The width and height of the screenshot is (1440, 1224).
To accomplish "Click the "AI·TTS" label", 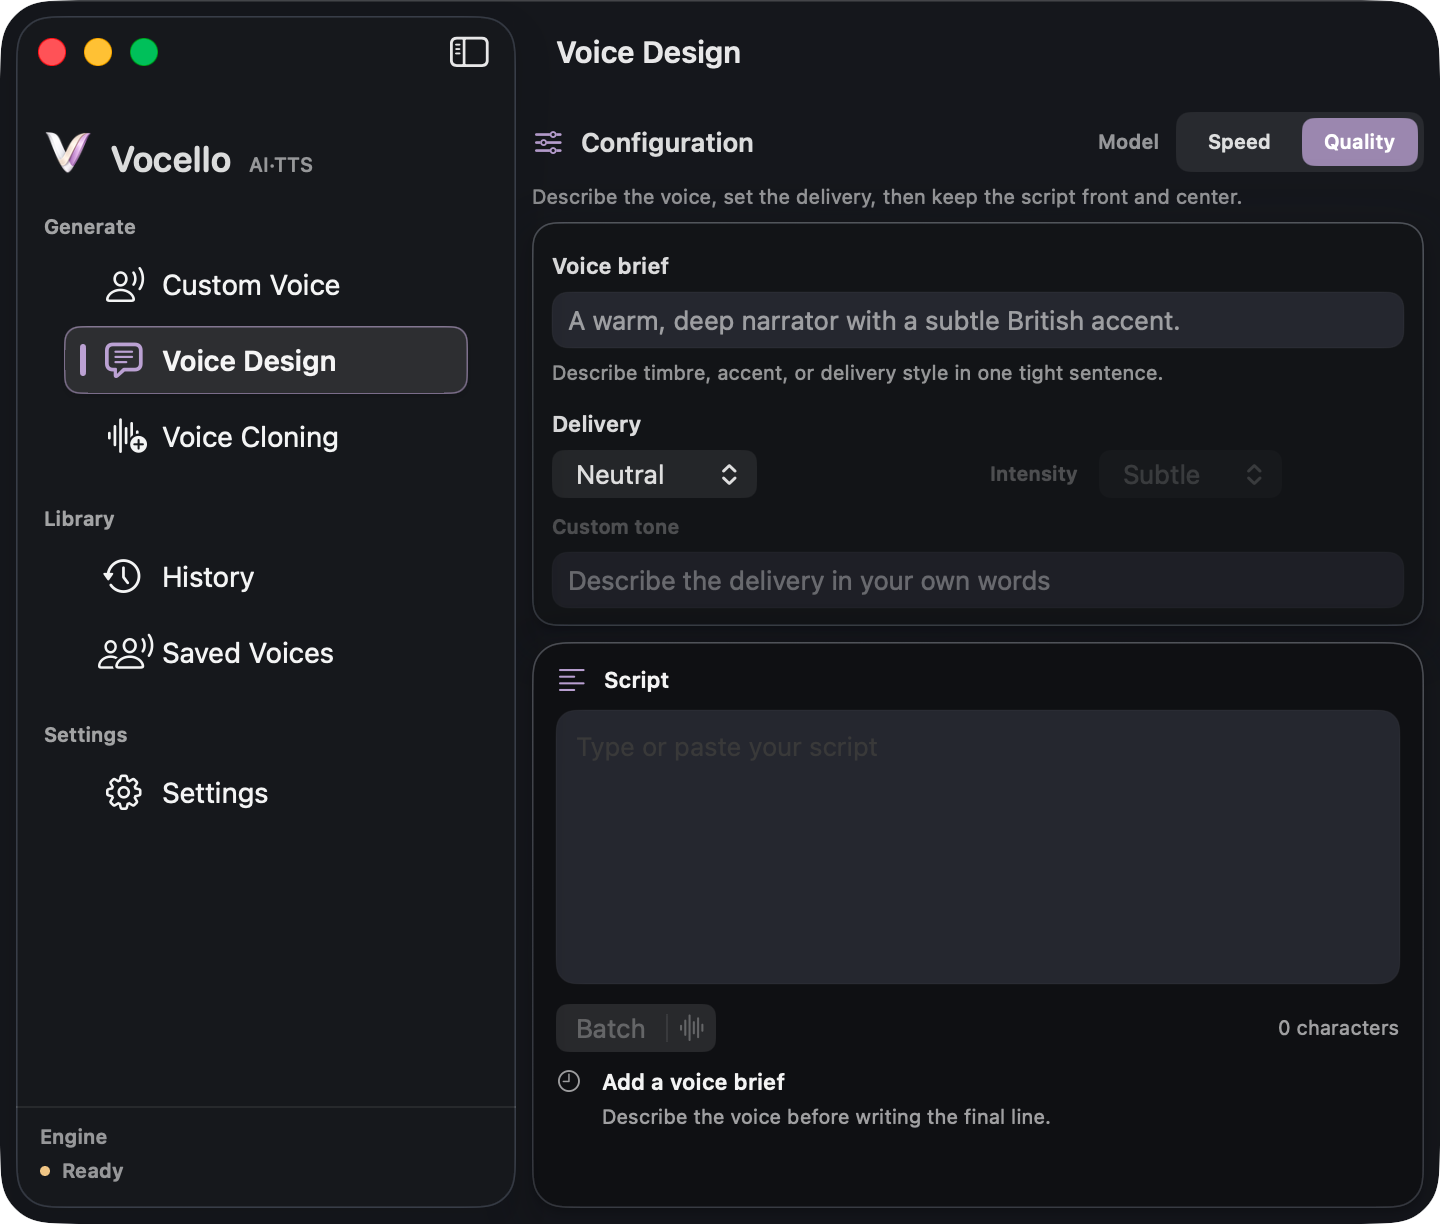I will [281, 165].
